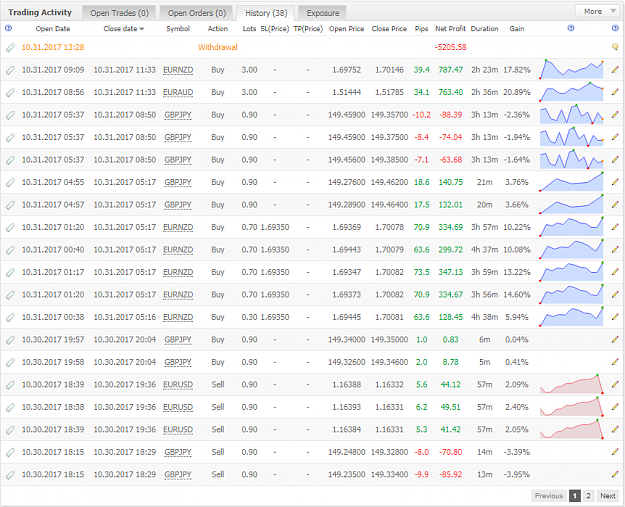The image size is (625, 507).
Task: Switch to Open Trades (0) tab
Action: [119, 13]
